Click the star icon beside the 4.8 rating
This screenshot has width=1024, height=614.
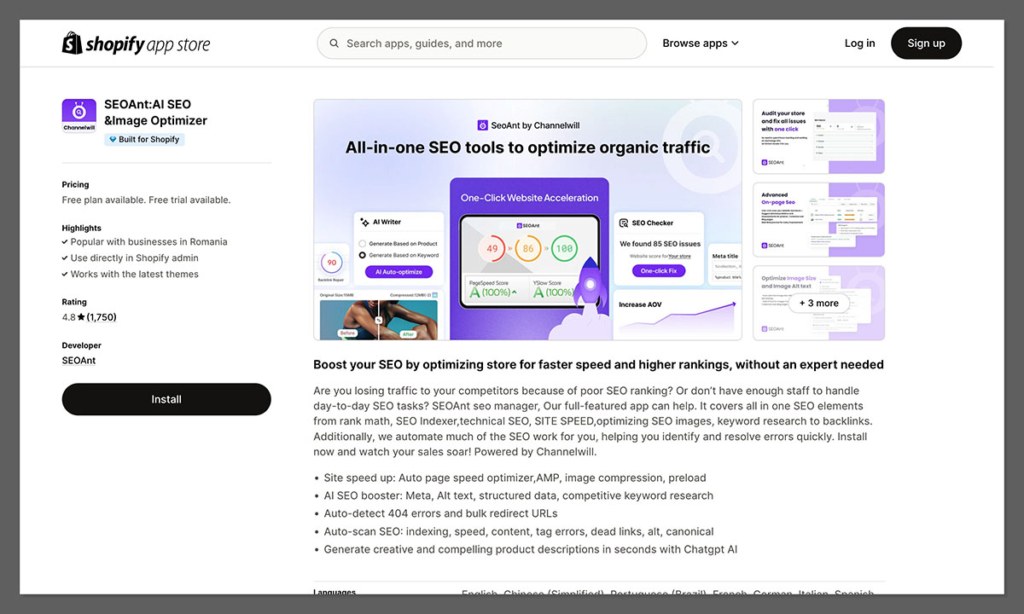coord(80,316)
